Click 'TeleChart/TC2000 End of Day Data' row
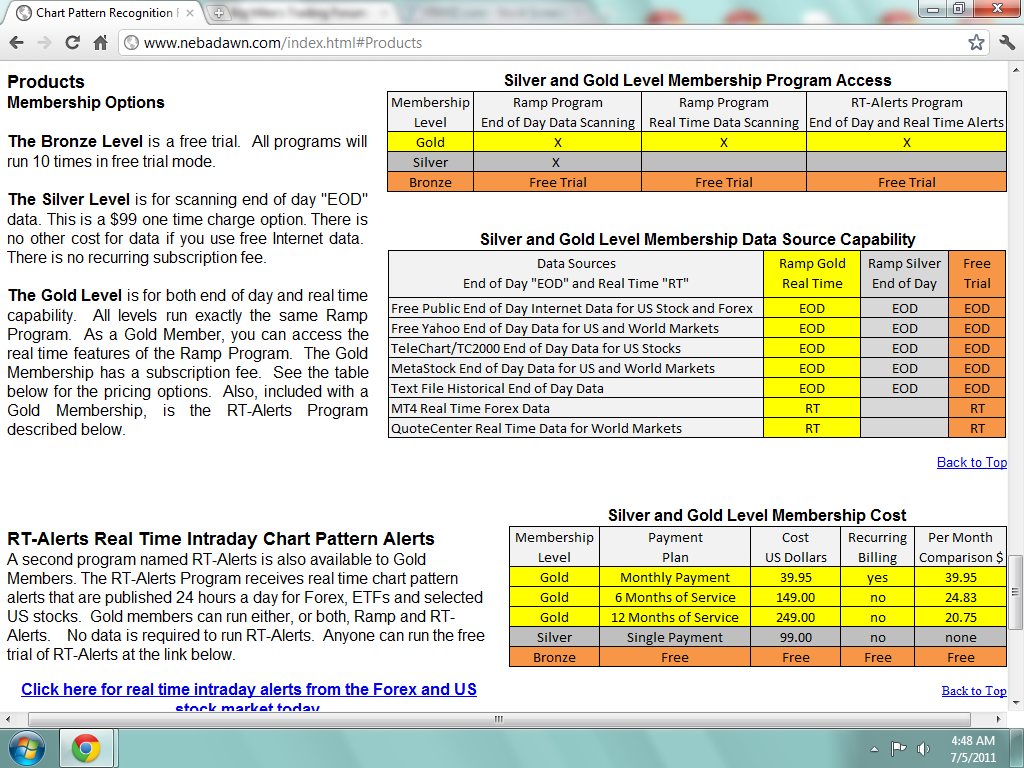 [697, 348]
